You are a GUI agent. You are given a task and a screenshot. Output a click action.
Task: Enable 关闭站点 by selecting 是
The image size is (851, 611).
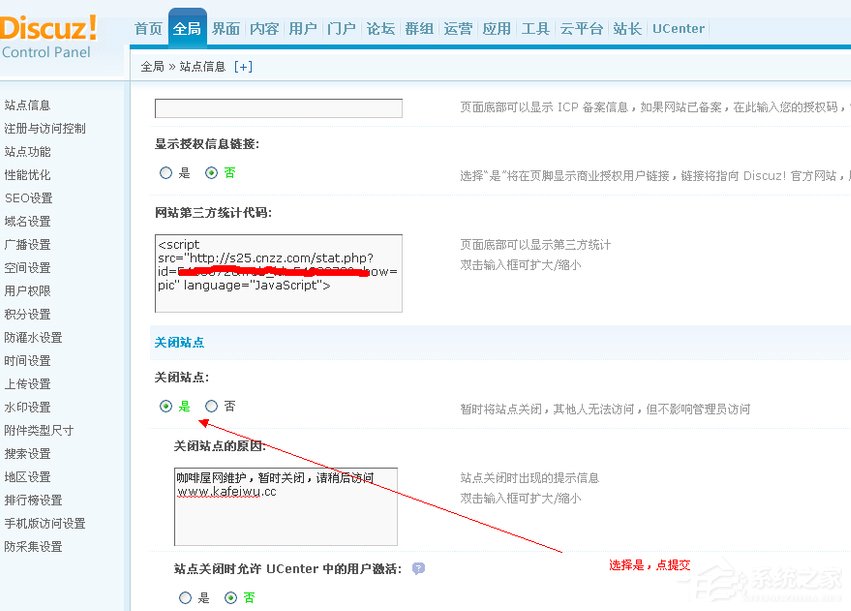coord(166,406)
